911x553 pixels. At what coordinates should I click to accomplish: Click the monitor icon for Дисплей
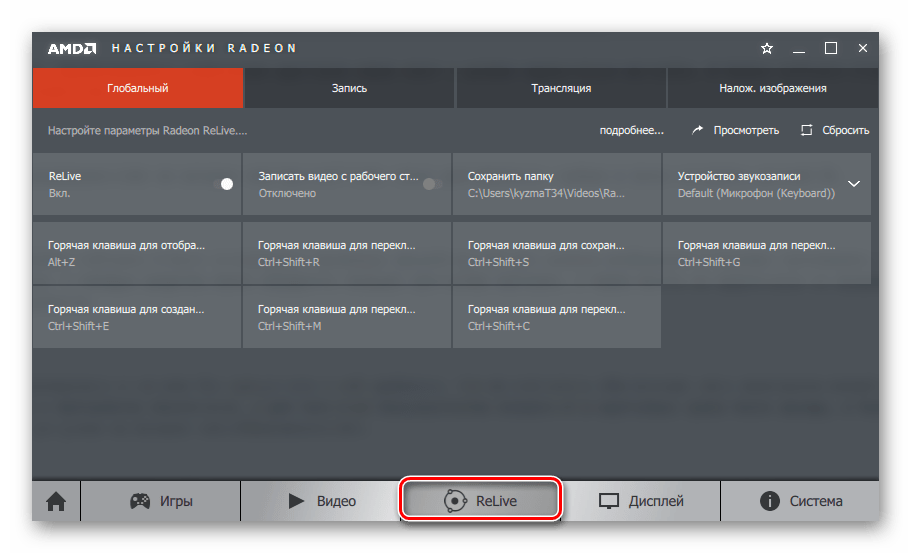click(609, 501)
